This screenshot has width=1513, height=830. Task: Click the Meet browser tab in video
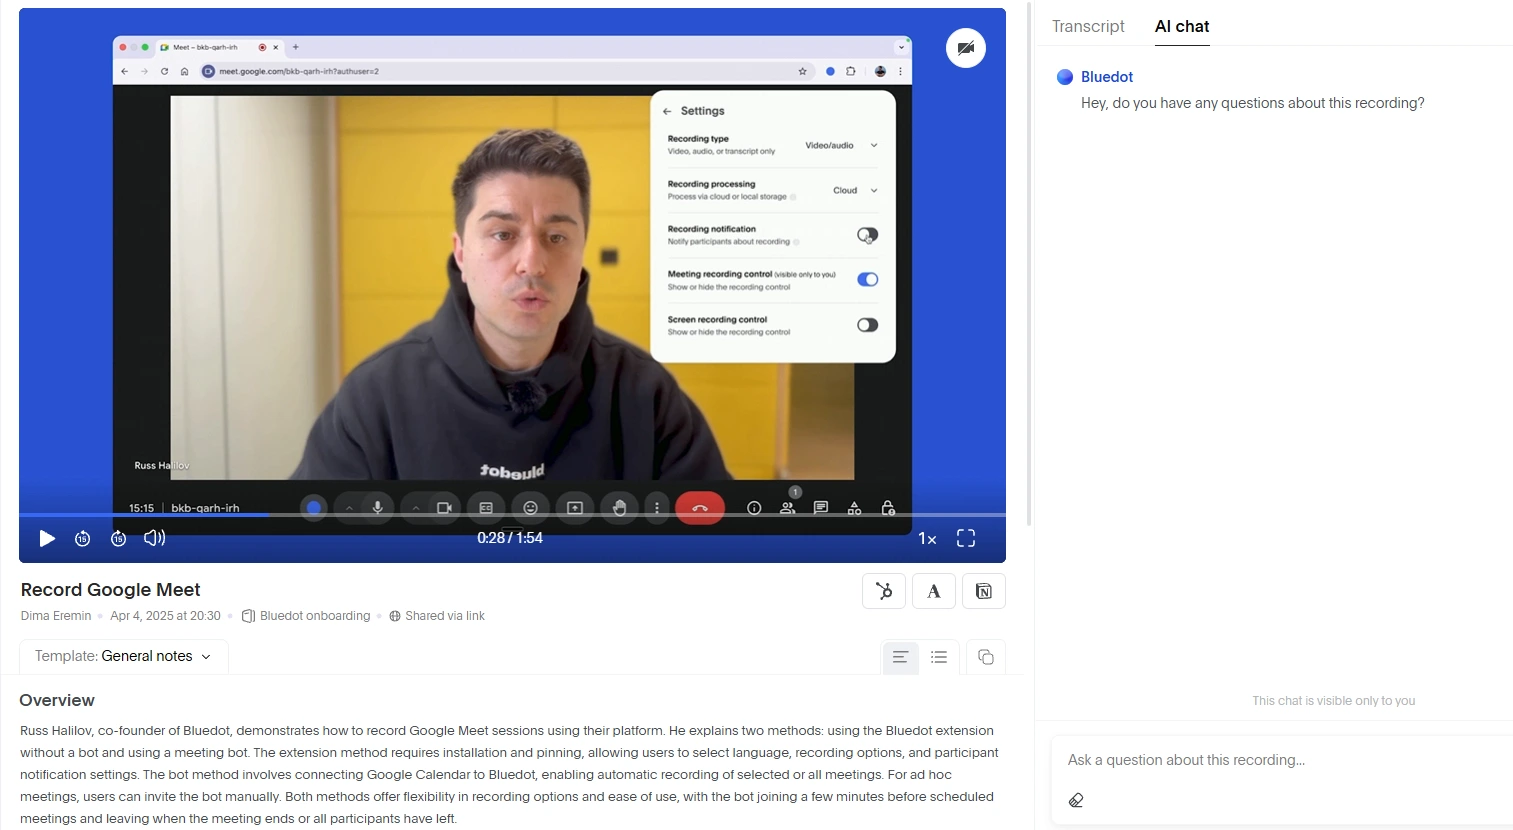pyautogui.click(x=220, y=47)
